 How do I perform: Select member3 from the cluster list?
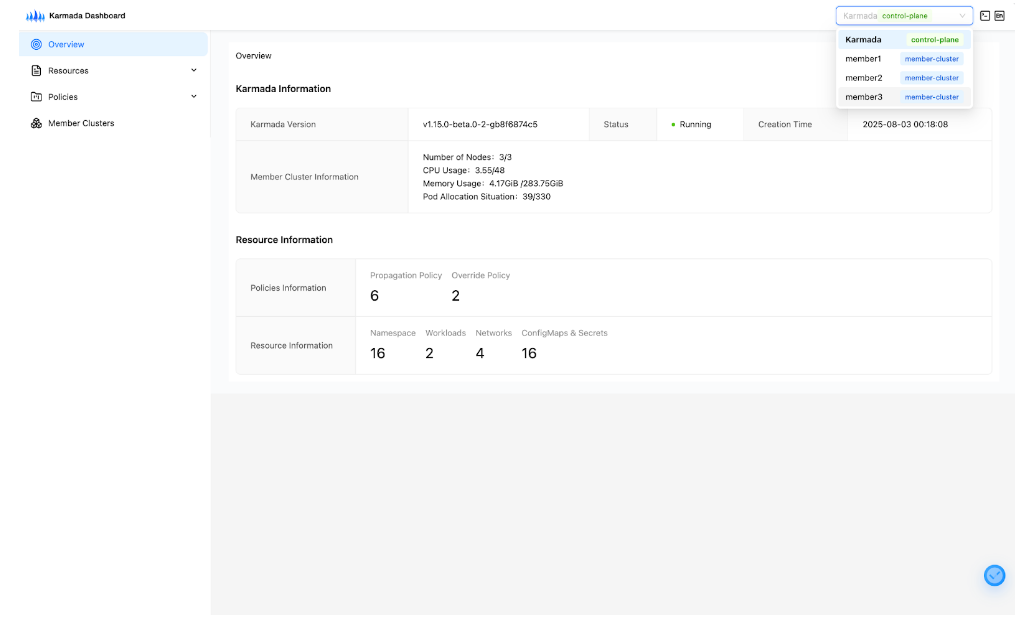point(899,96)
